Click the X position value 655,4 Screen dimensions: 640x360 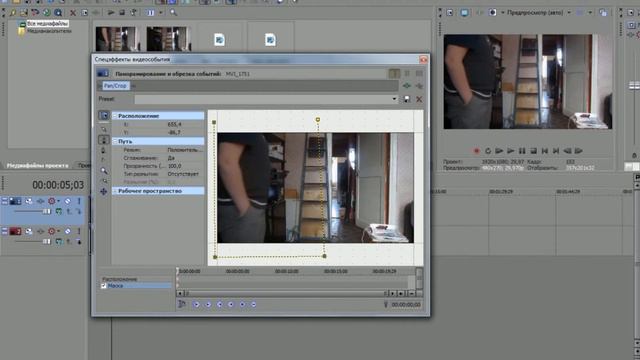(x=175, y=124)
